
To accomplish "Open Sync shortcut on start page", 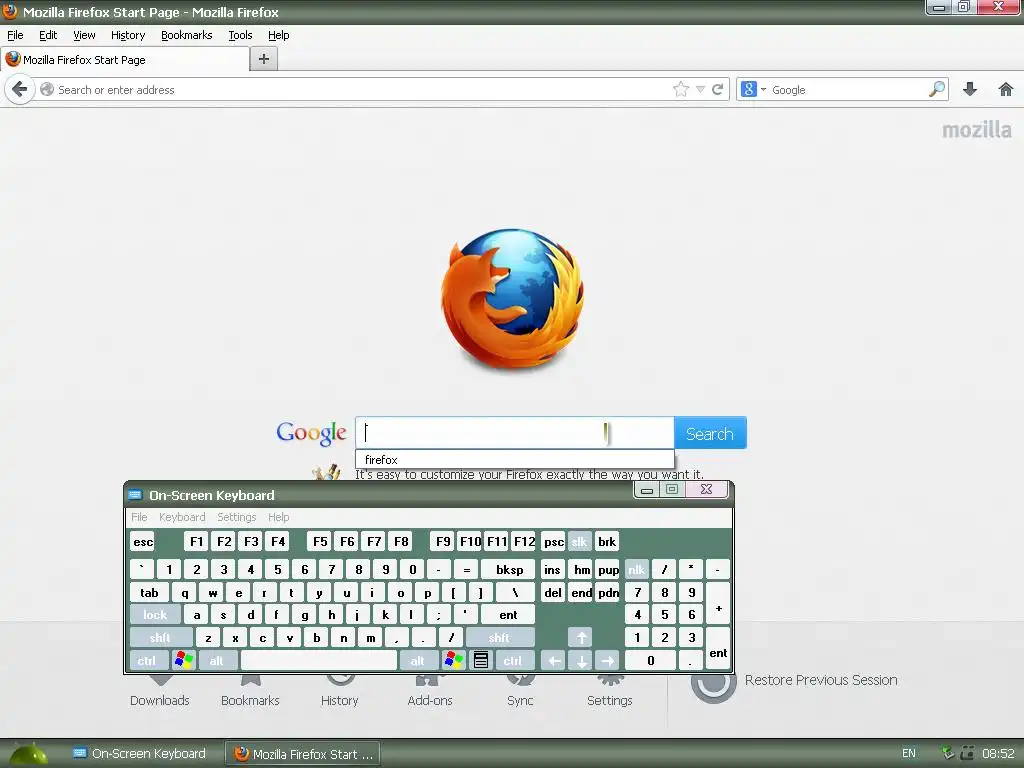I will click(520, 692).
